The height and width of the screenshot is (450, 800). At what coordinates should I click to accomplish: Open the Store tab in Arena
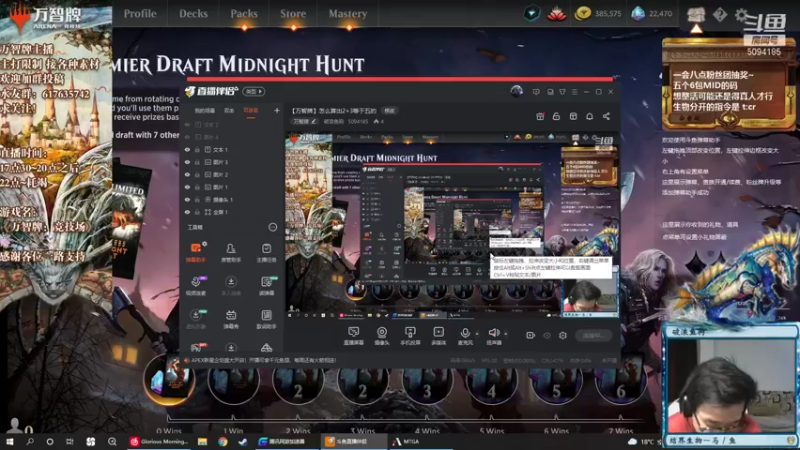pyautogui.click(x=293, y=14)
